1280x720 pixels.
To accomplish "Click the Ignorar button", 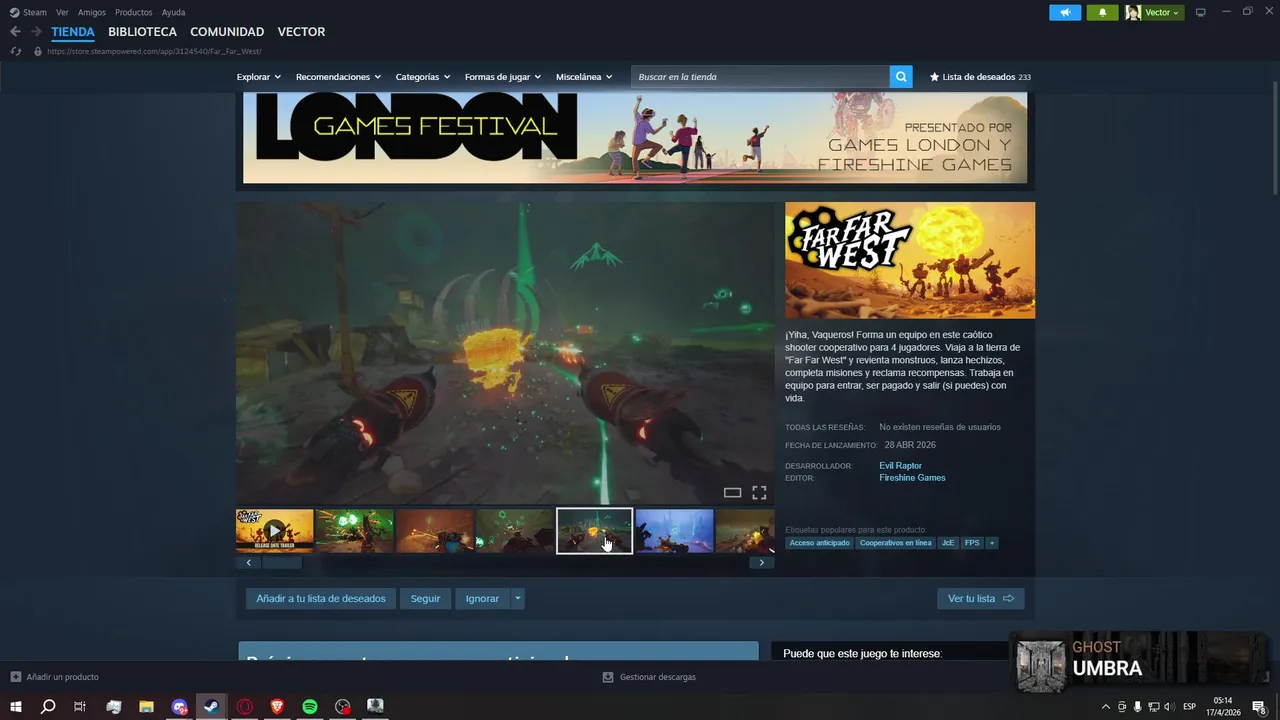I will [x=482, y=599].
